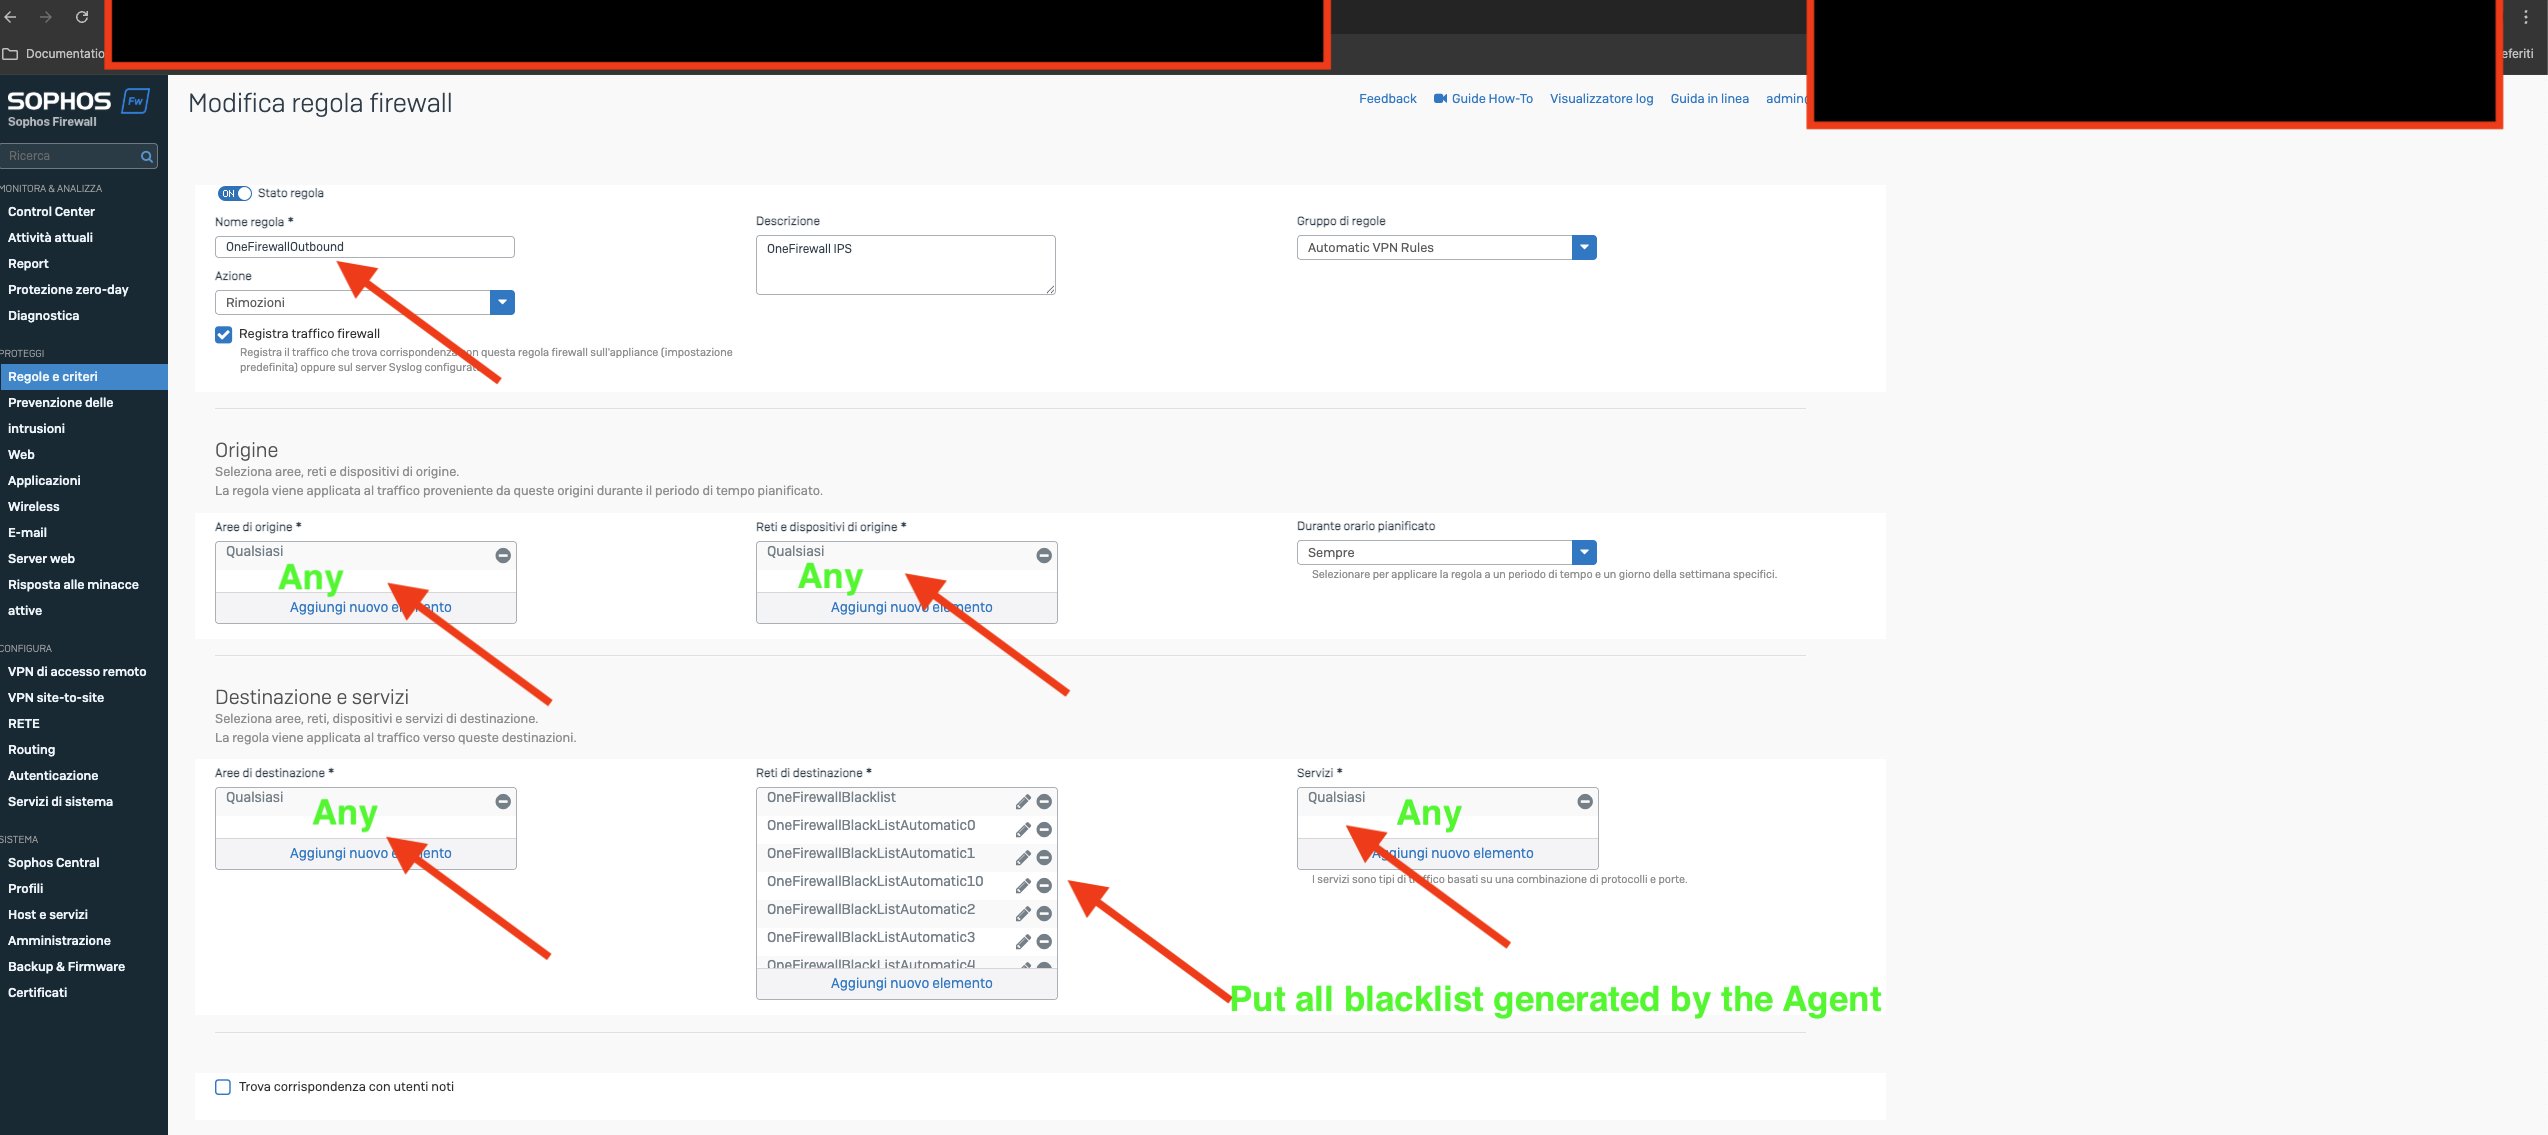
Task: Edit OneFirewallBlackListAutomatic3 entry
Action: 1023,942
